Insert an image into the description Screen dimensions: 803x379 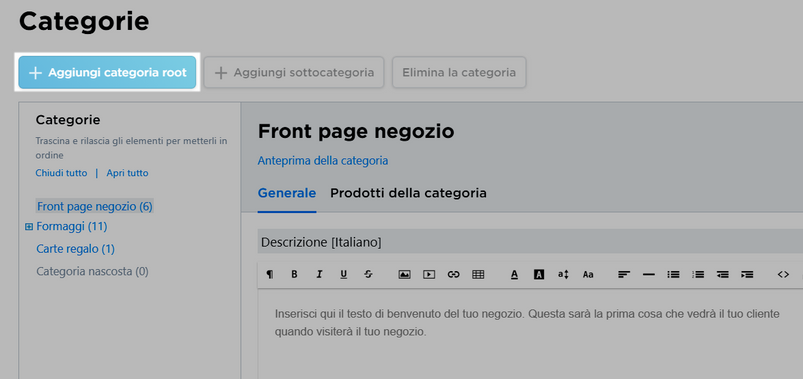click(404, 275)
